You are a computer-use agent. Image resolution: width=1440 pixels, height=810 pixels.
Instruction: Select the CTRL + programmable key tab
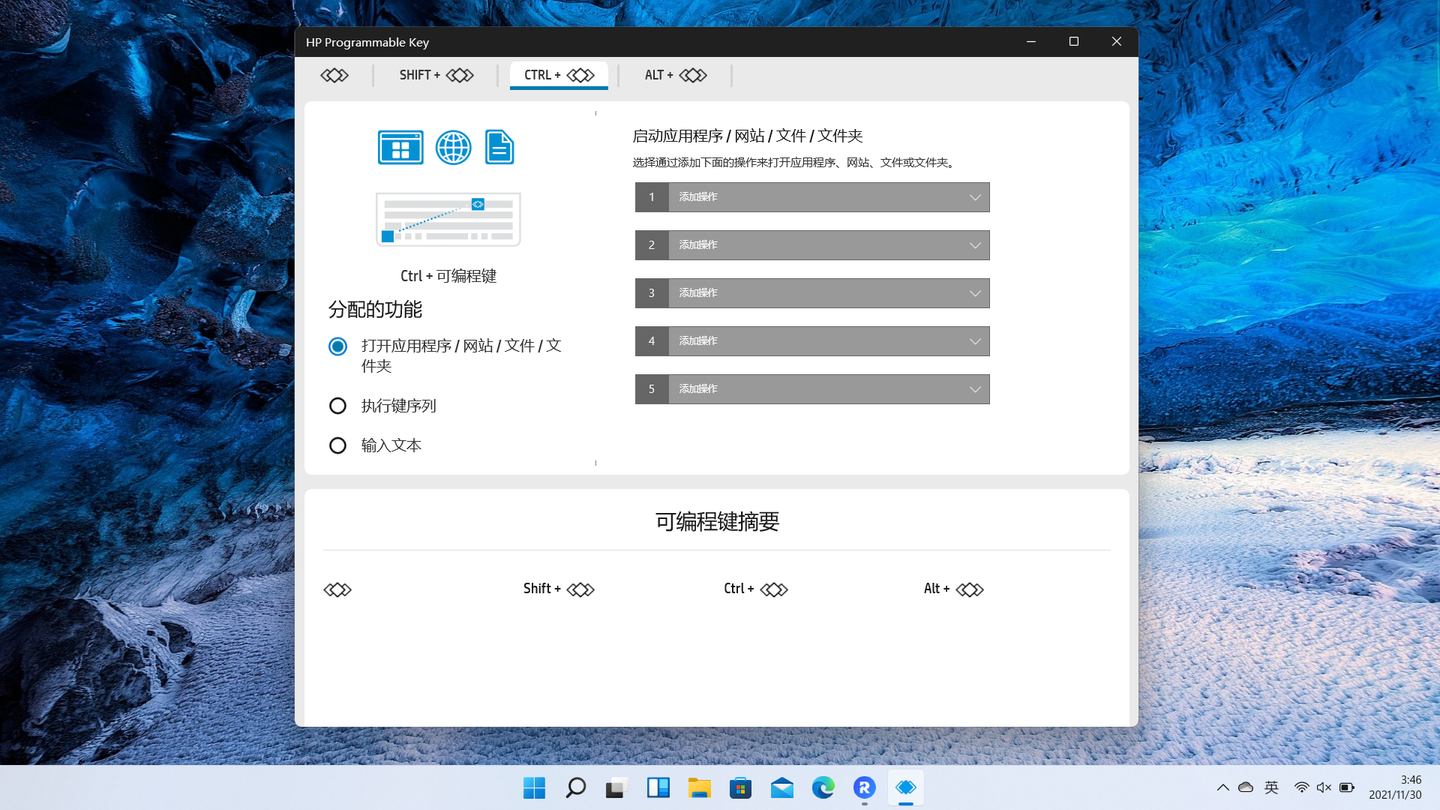[559, 75]
